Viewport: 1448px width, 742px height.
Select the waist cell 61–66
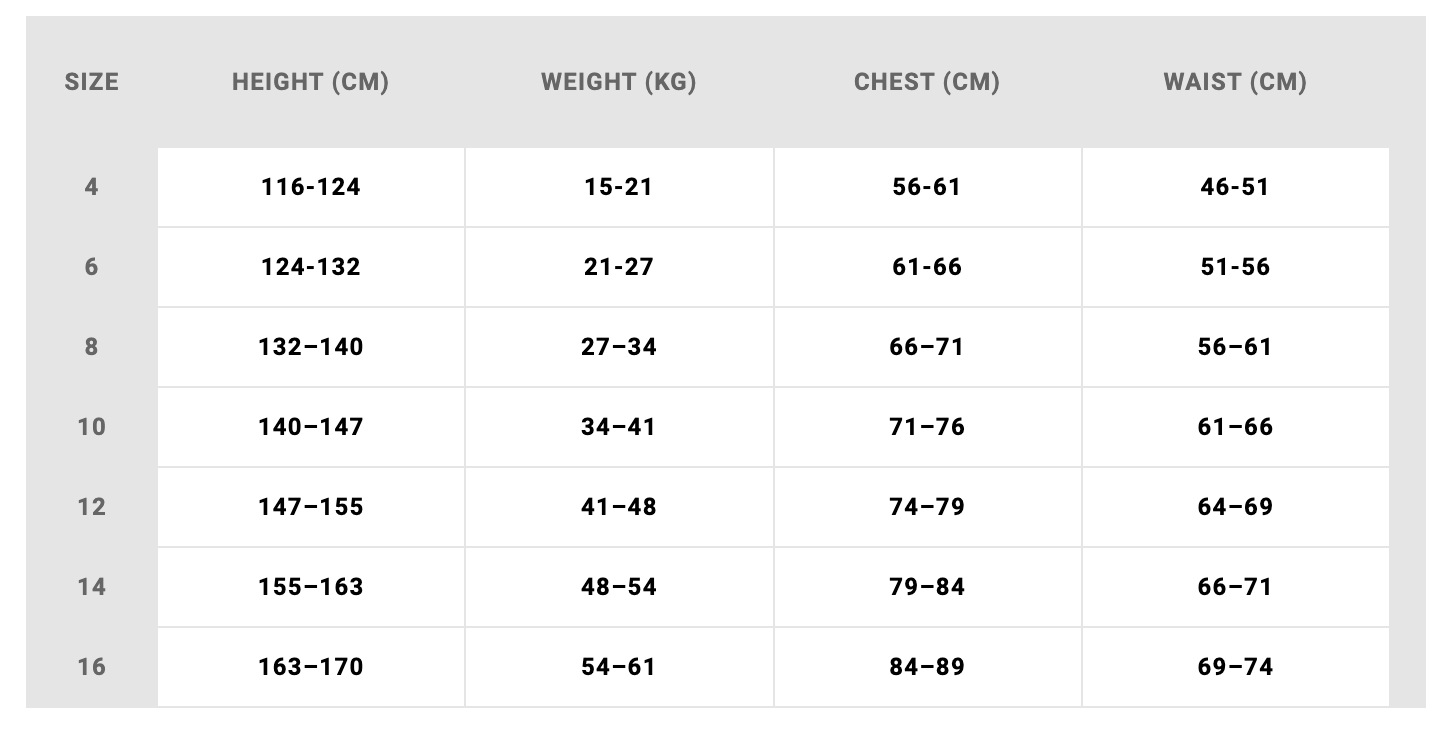[x=1236, y=427]
